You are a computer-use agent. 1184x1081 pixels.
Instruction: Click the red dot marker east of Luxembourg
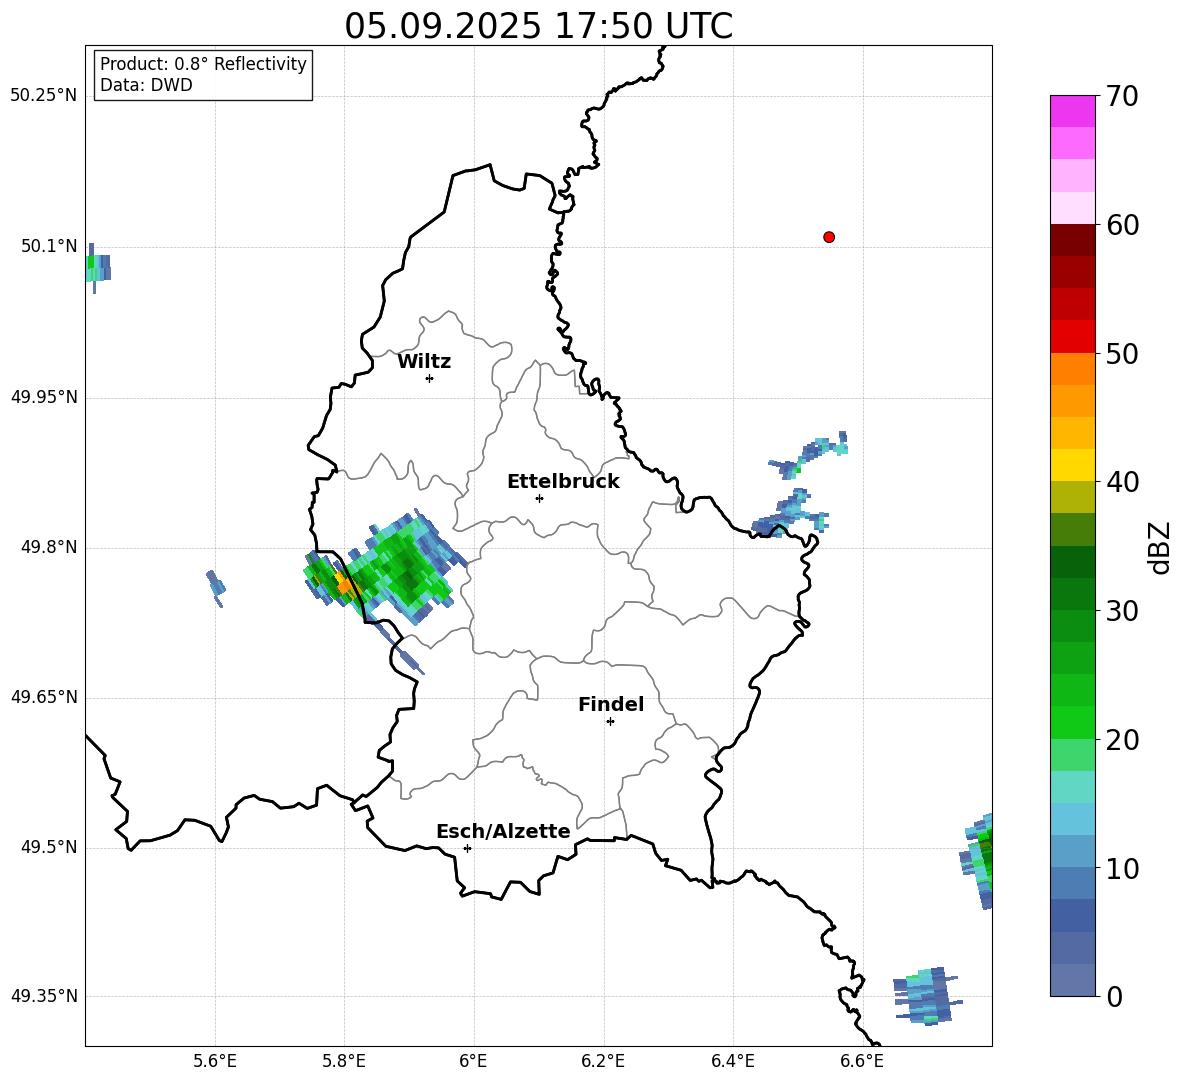pyautogui.click(x=829, y=237)
